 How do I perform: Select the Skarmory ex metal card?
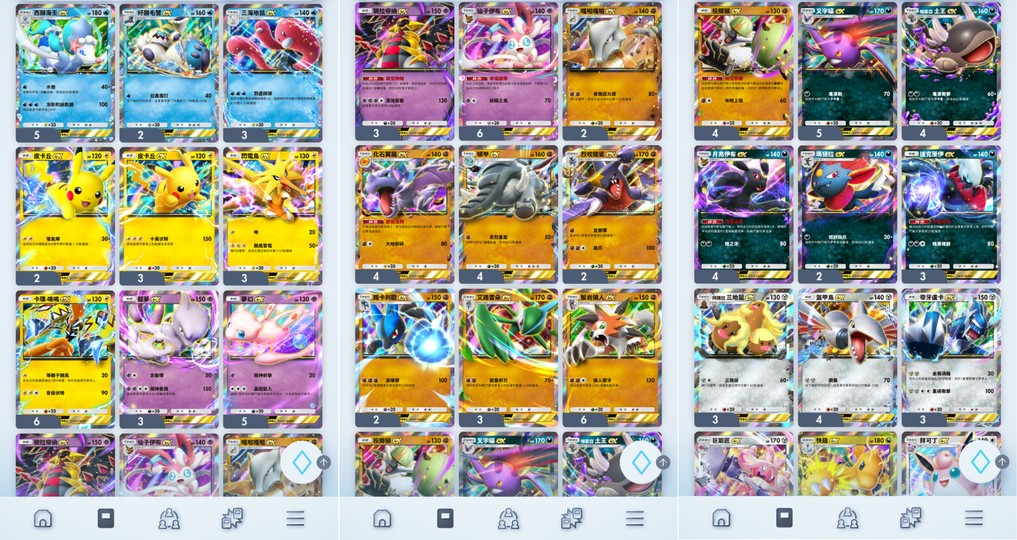(847, 358)
